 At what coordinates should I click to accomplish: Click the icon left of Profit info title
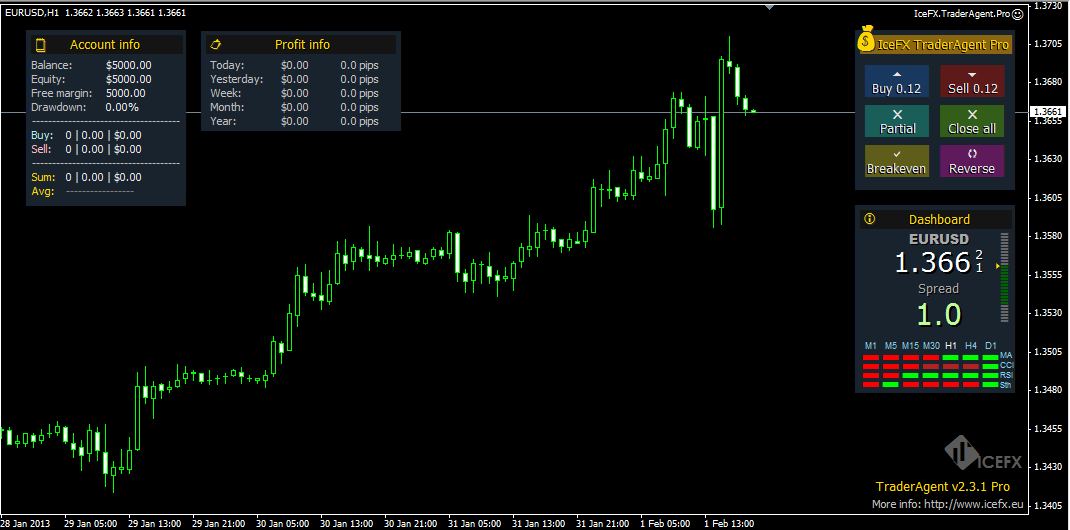coord(216,44)
